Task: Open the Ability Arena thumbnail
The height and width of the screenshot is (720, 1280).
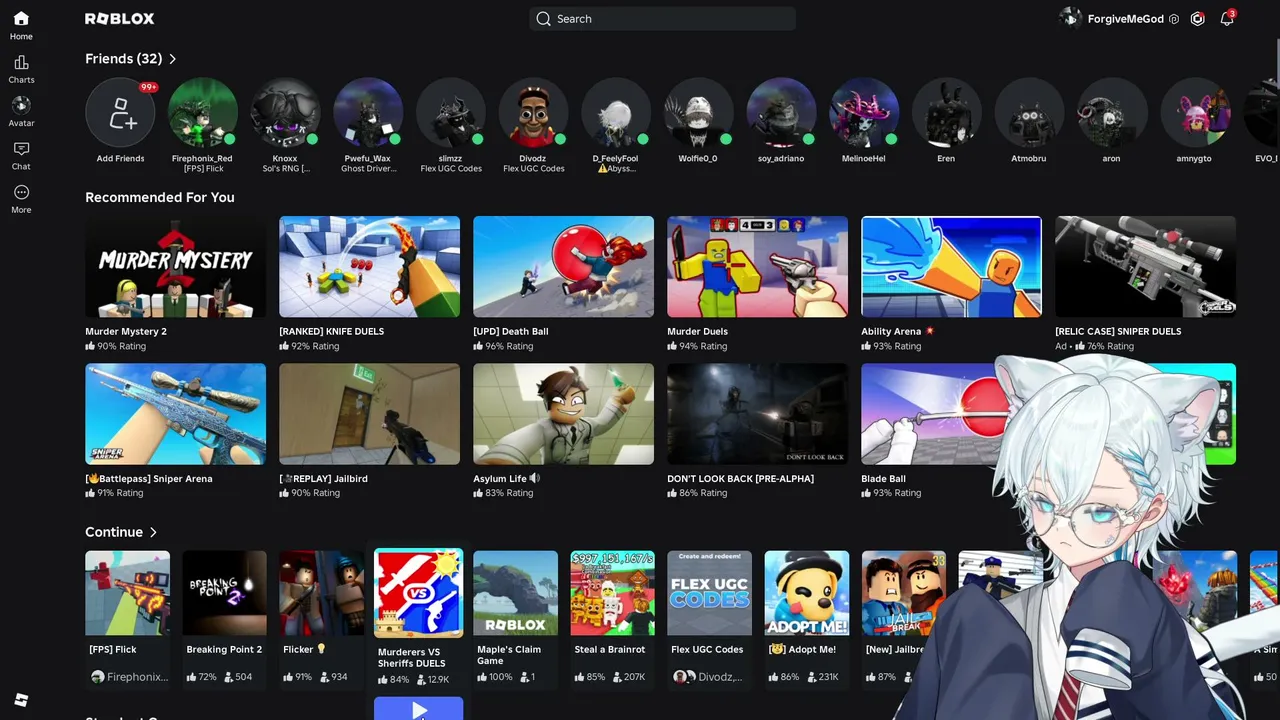Action: pyautogui.click(x=951, y=267)
